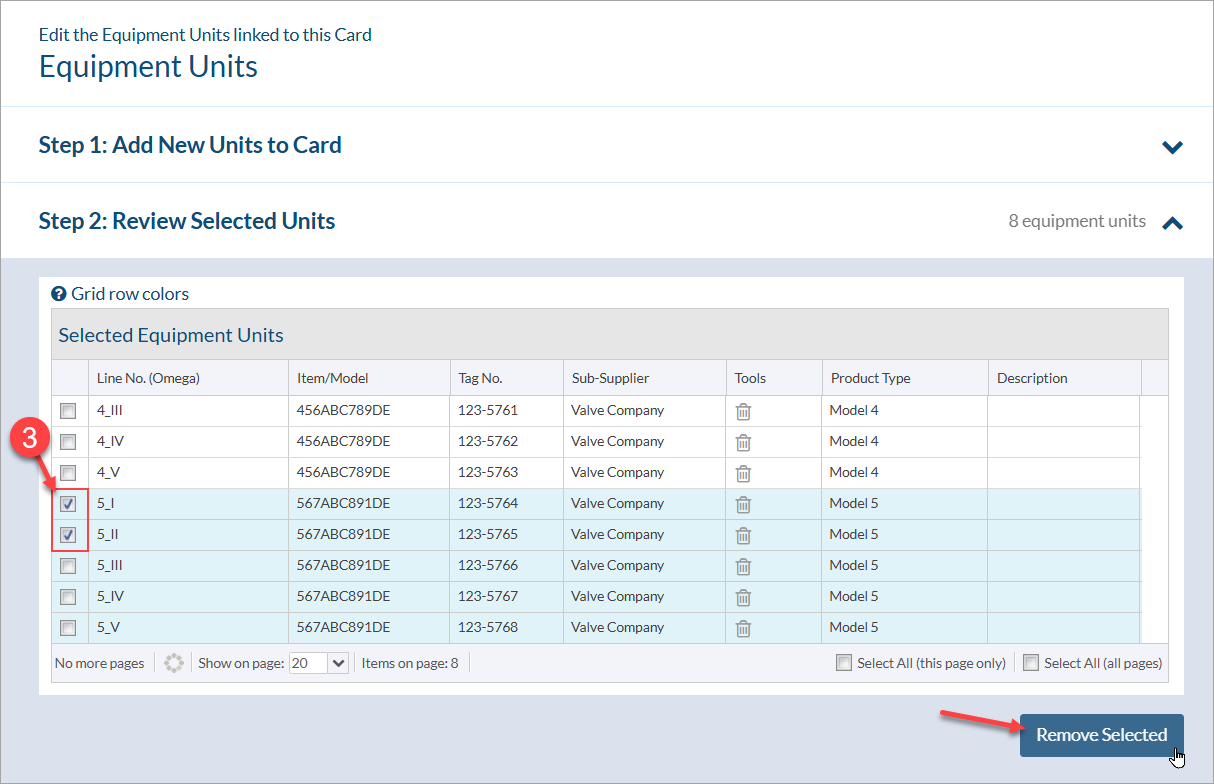Screen dimensions: 1214x784
Task: Click the grid refresh spinner icon
Action: click(174, 663)
